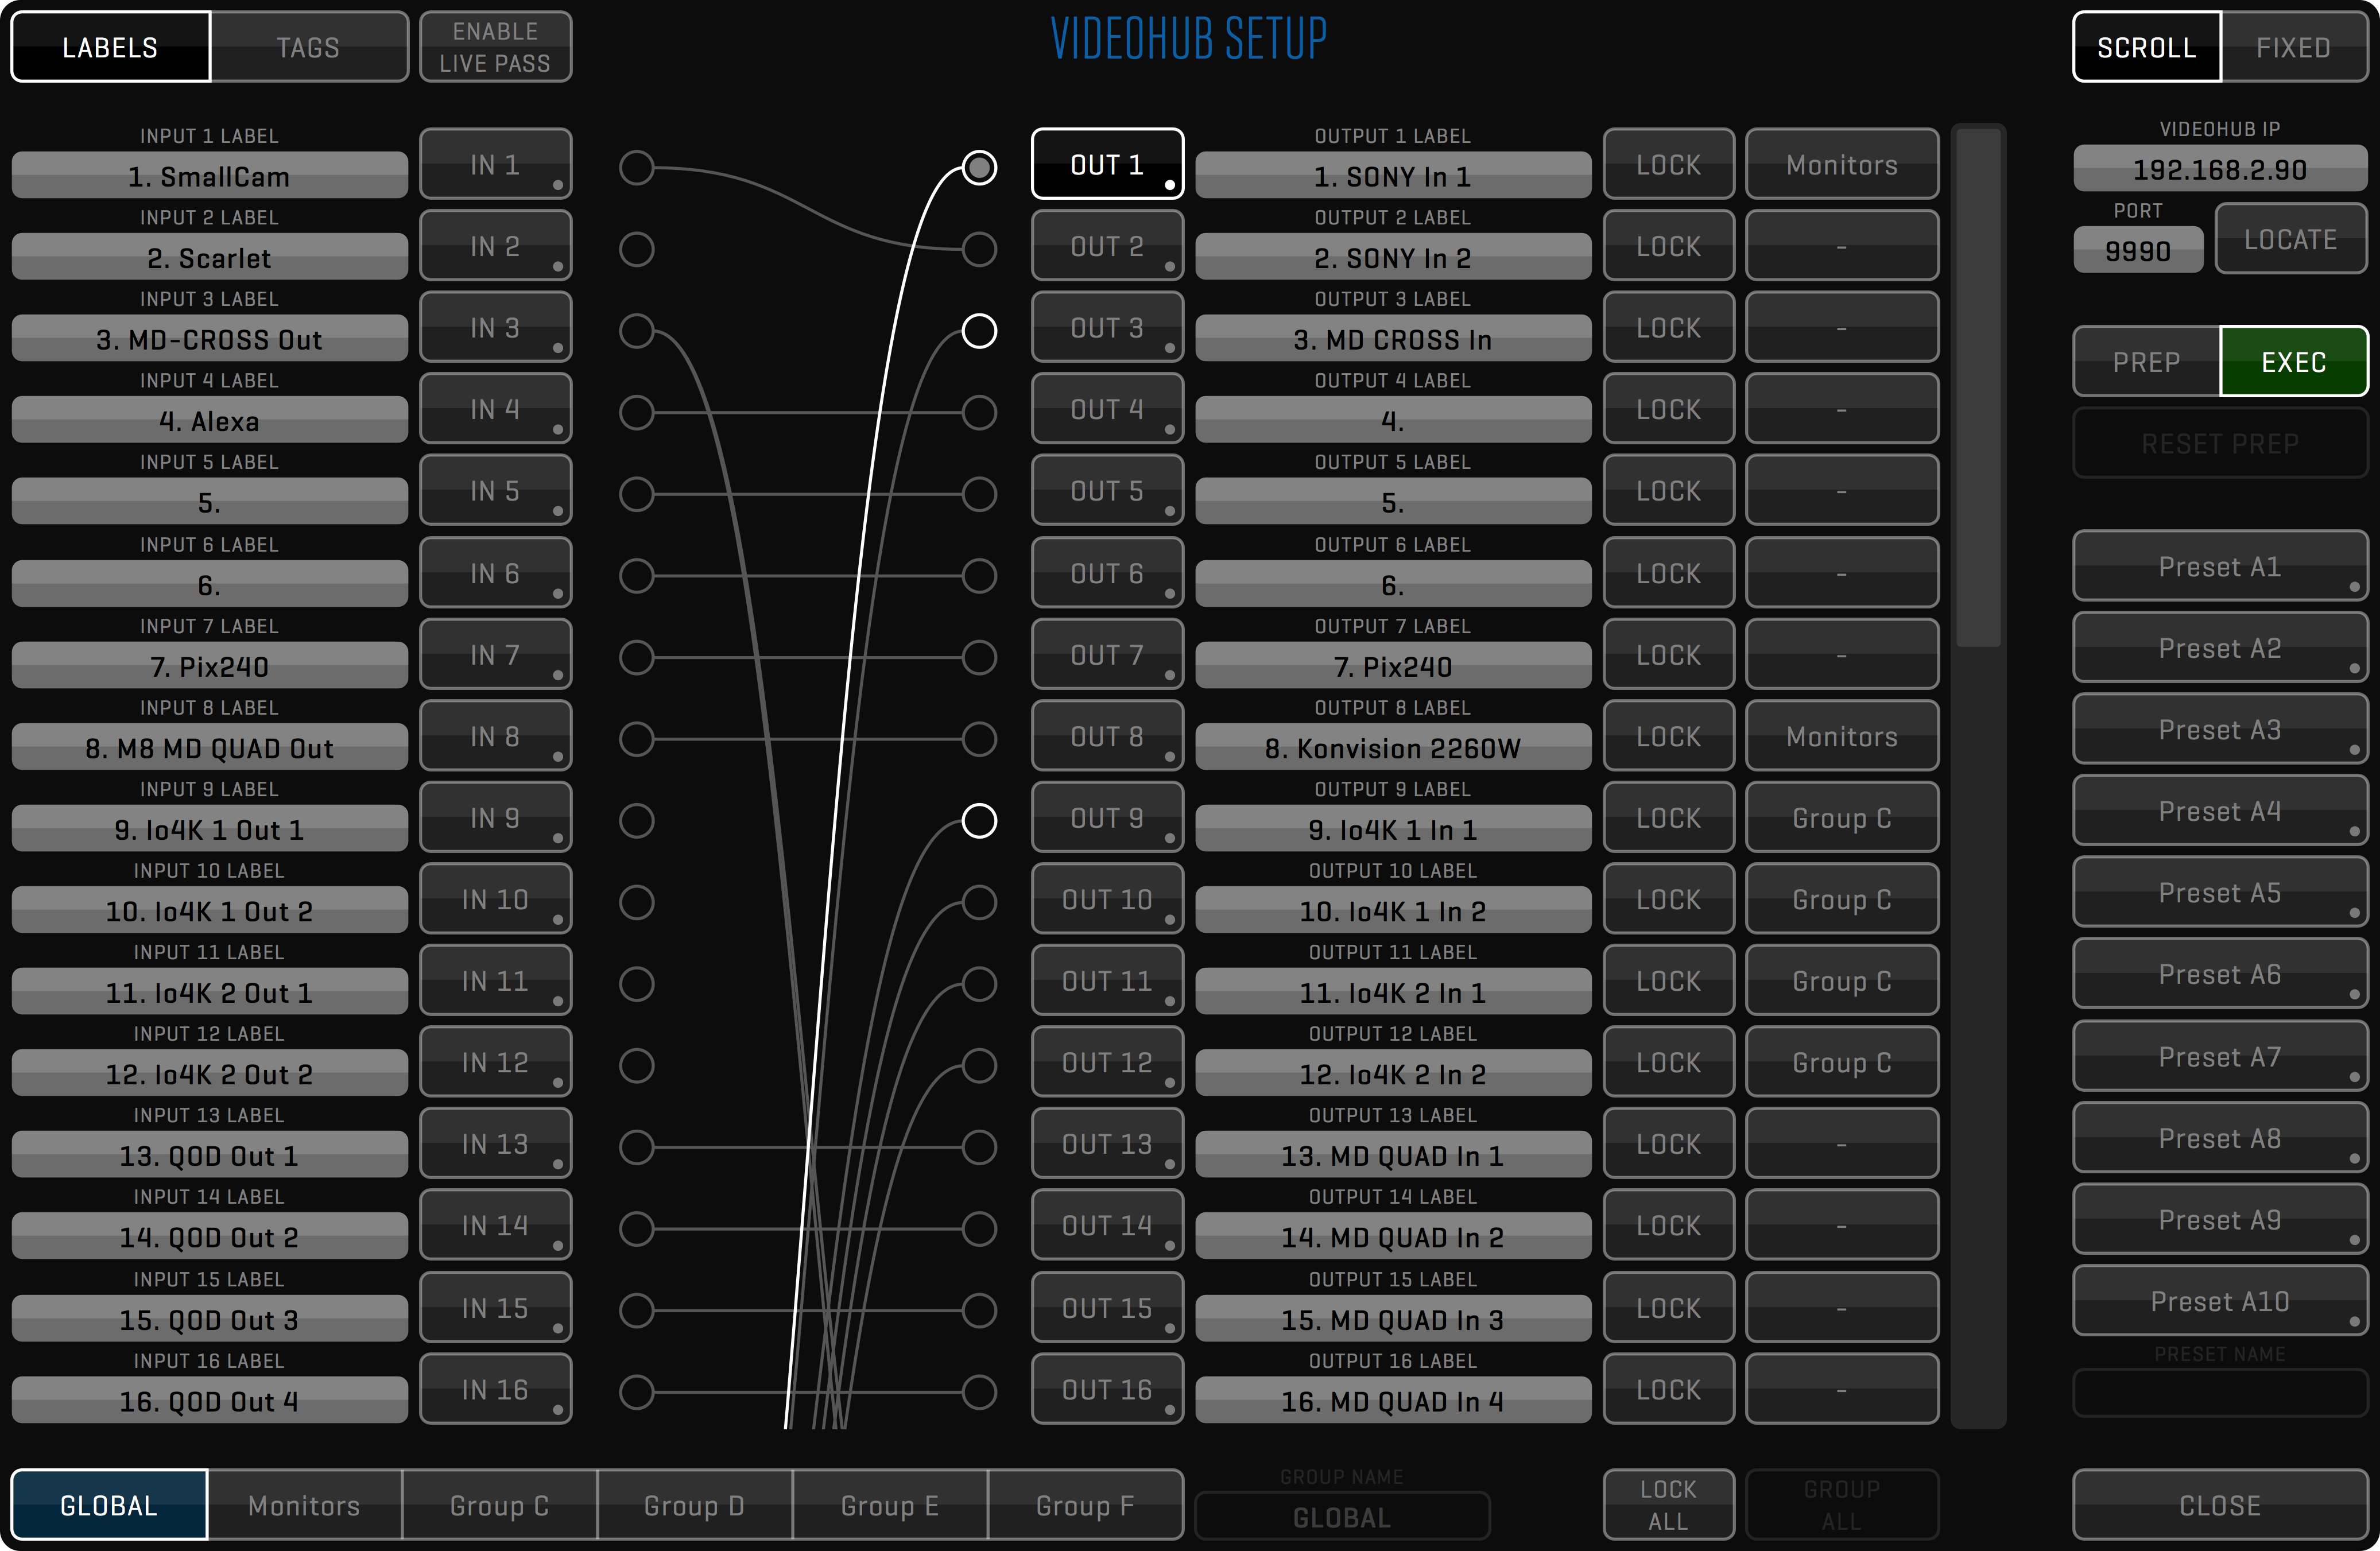Click the output 3 routing node circle
This screenshot has width=2380, height=1551.
coord(979,330)
